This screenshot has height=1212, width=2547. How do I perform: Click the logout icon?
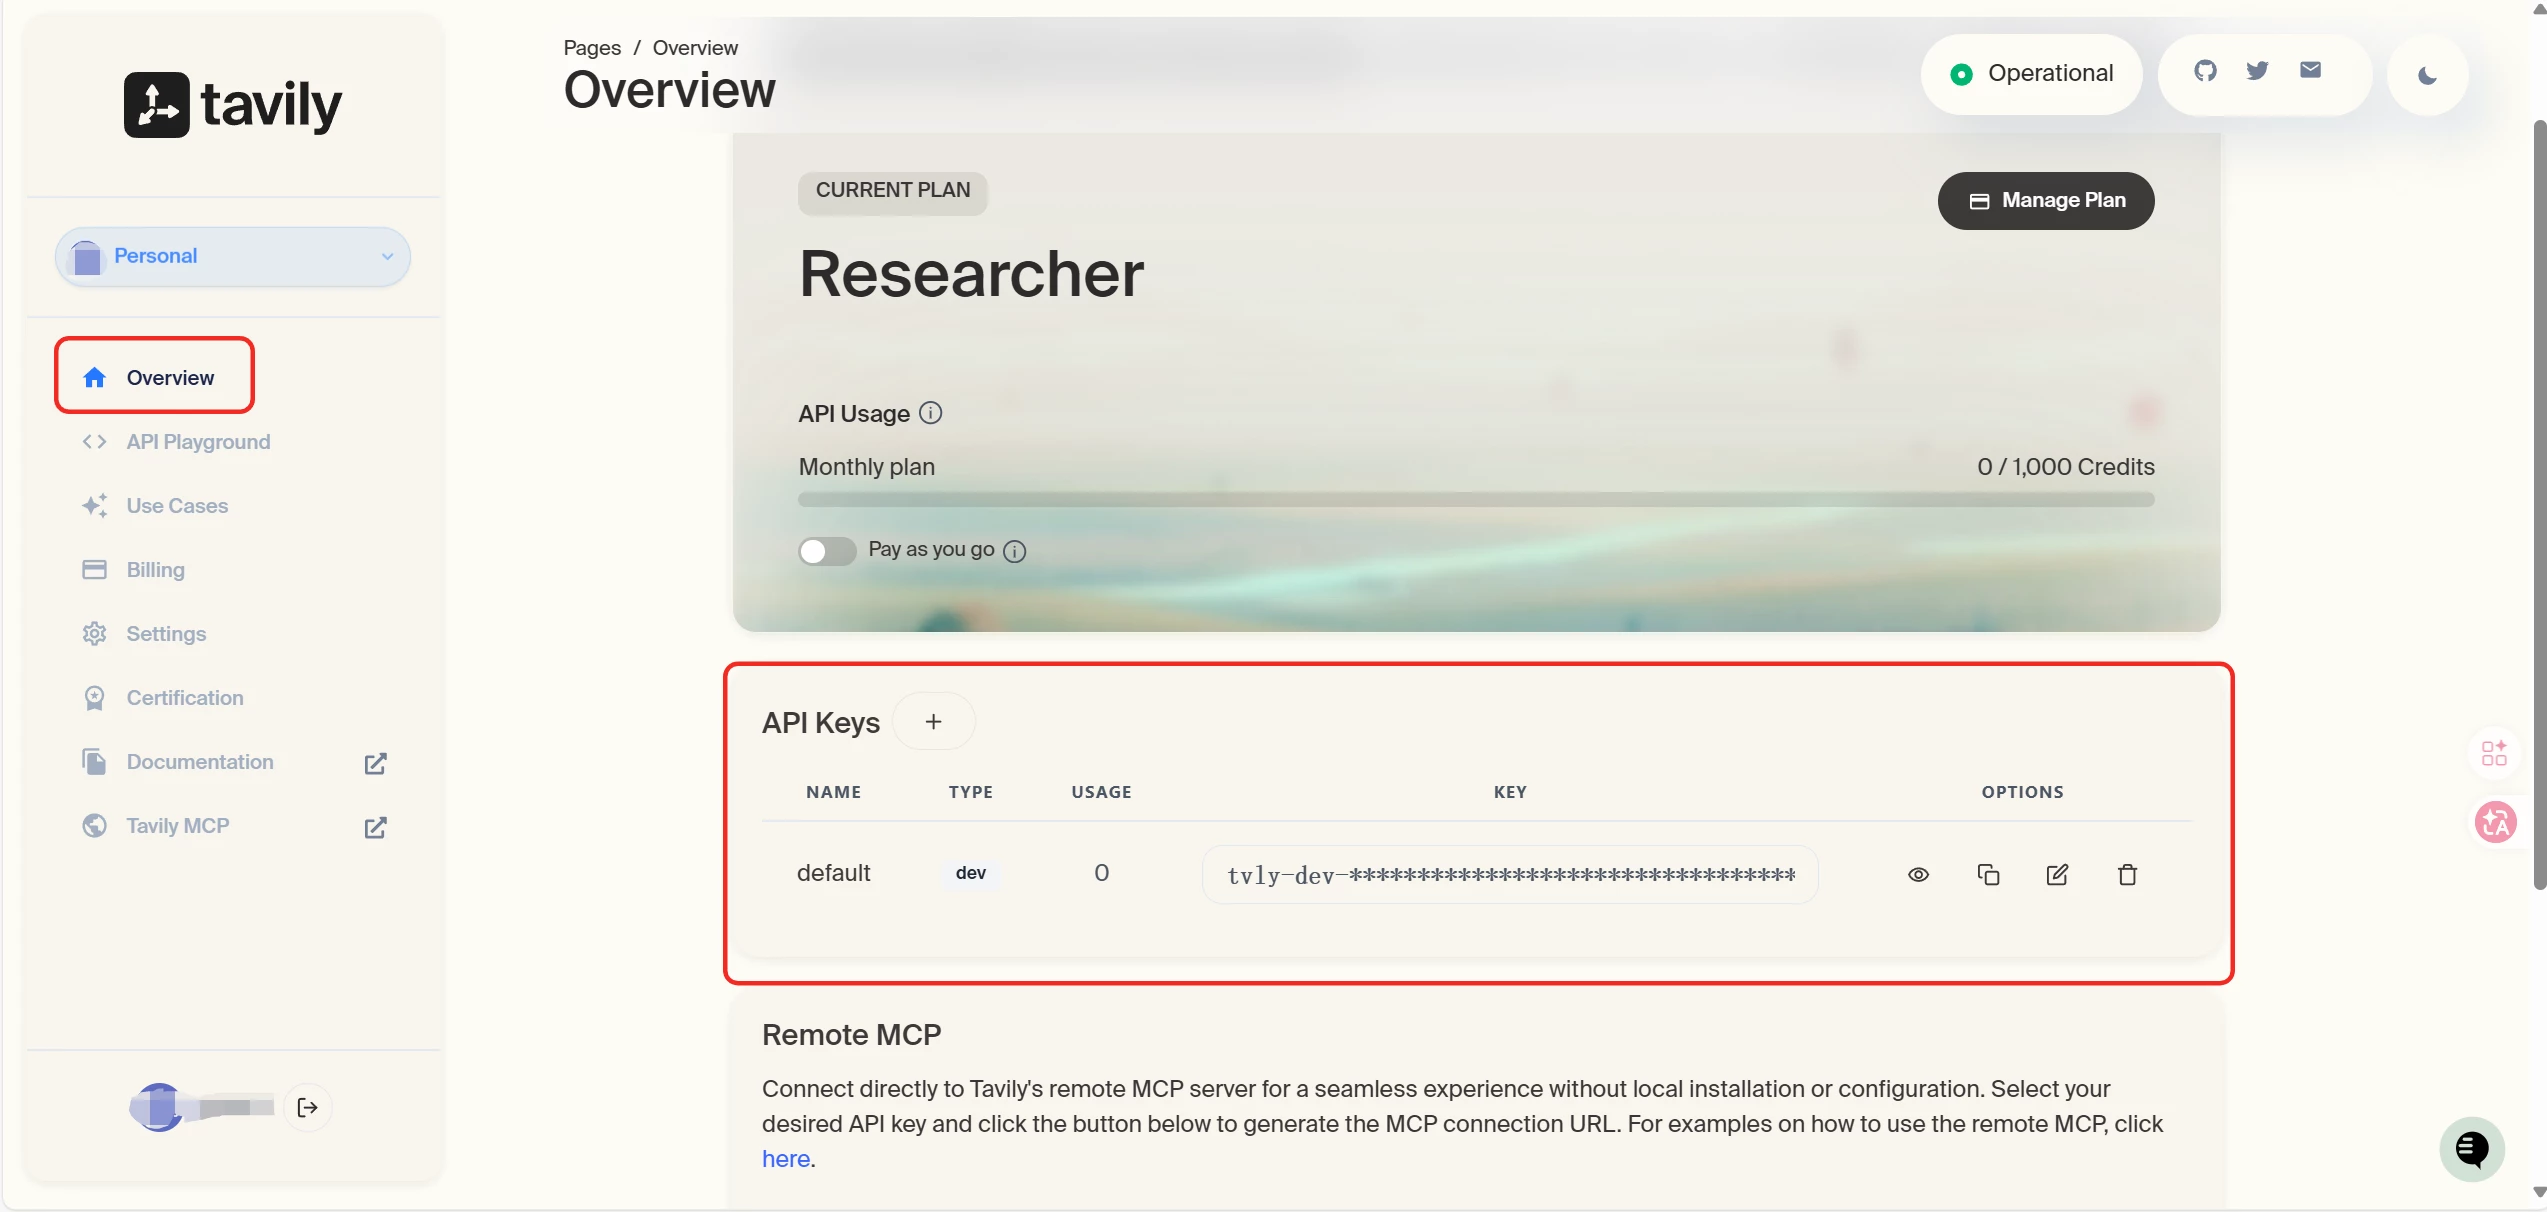pos(308,1107)
